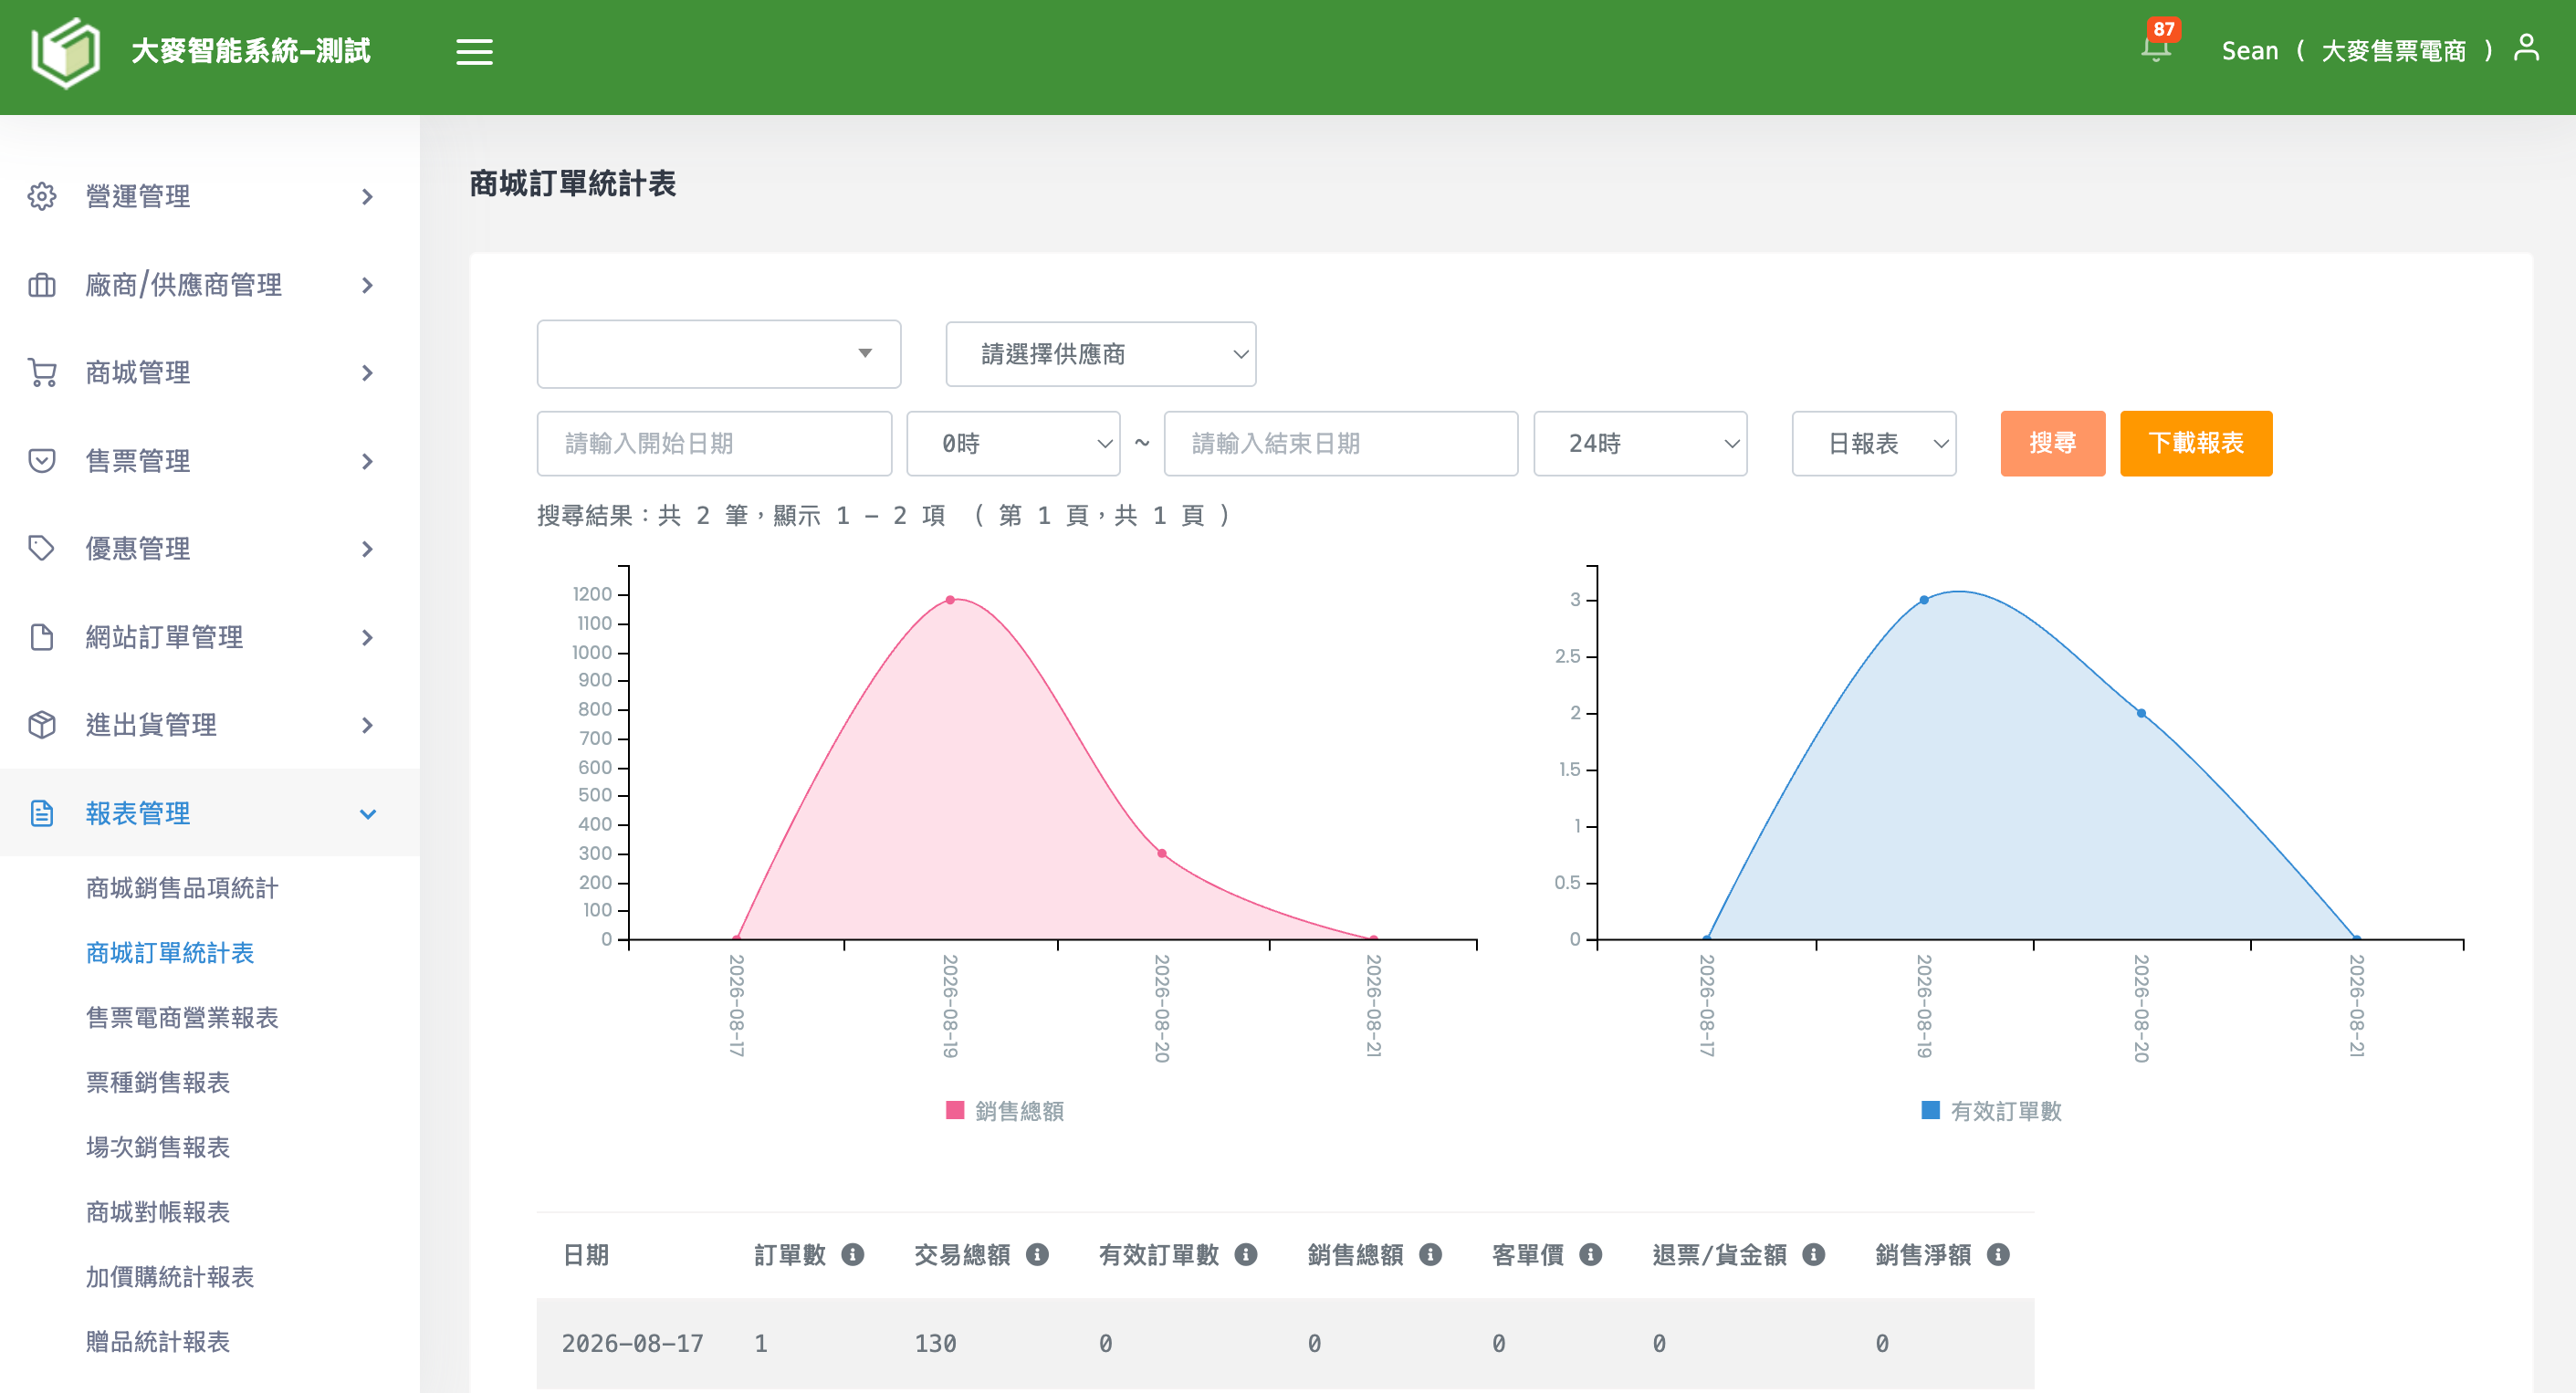Click the shopping cart icon for 商城管理
Image resolution: width=2576 pixels, height=1393 pixels.
click(42, 373)
